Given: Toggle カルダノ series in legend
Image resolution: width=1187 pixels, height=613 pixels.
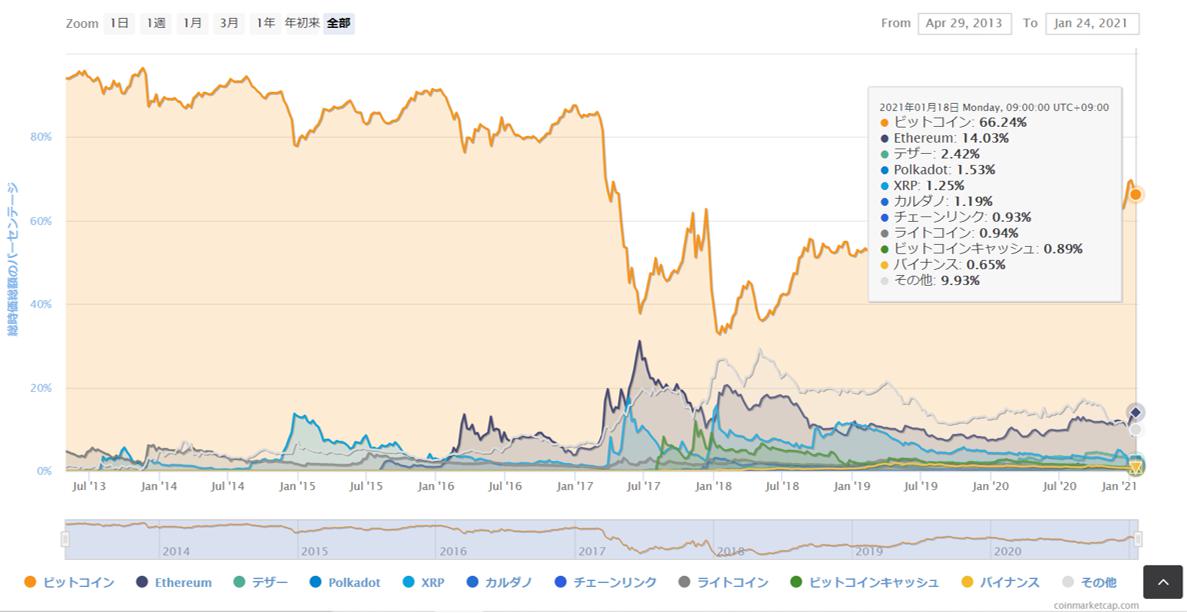Looking at the screenshot, I should click(x=500, y=582).
